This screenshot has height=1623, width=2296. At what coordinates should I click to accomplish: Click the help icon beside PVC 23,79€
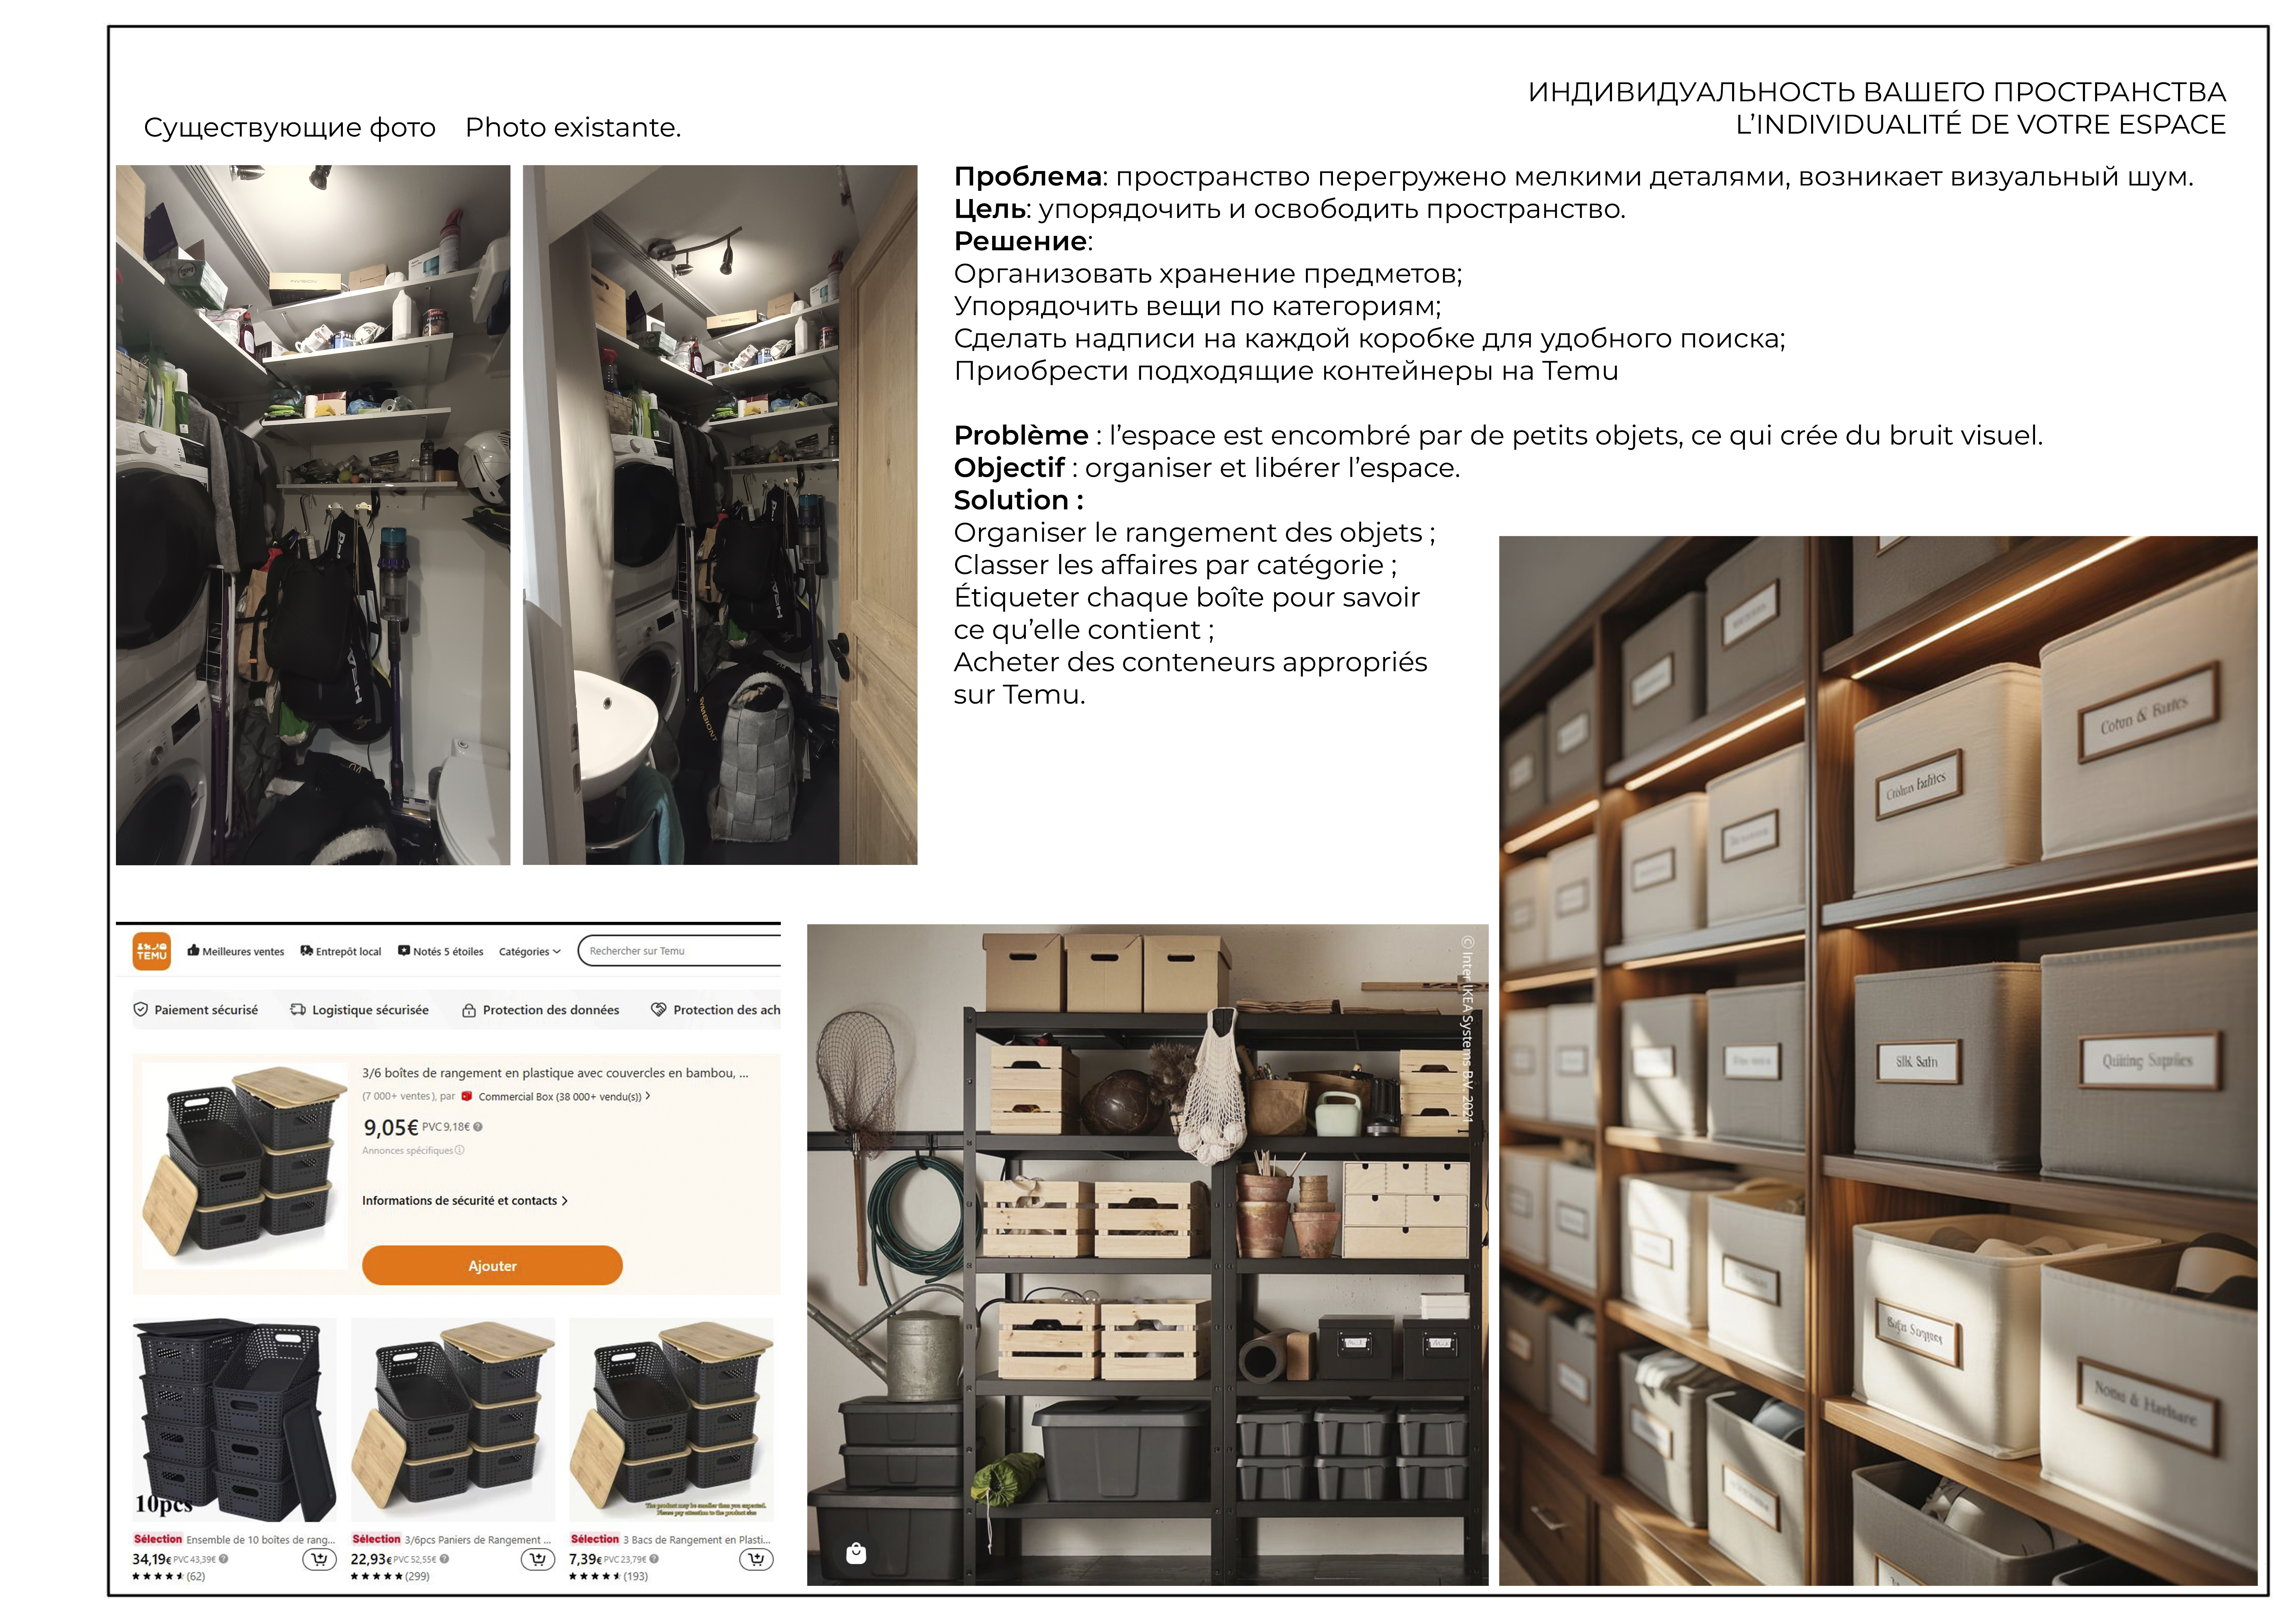tap(654, 1559)
